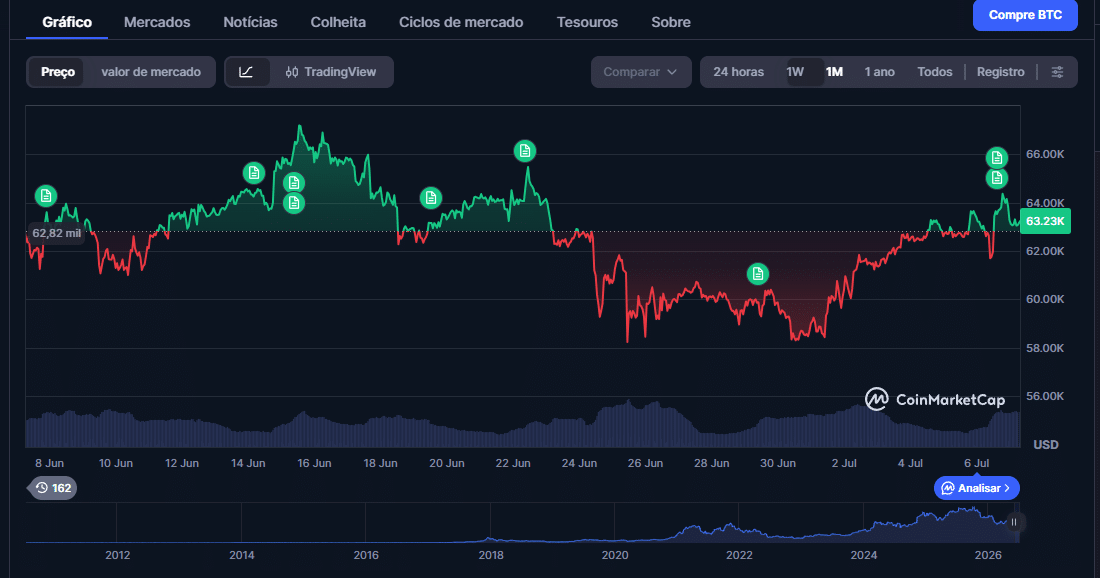Screen dimensions: 1100x578
Task: Select valor de mercado chart toggle
Action: point(151,72)
